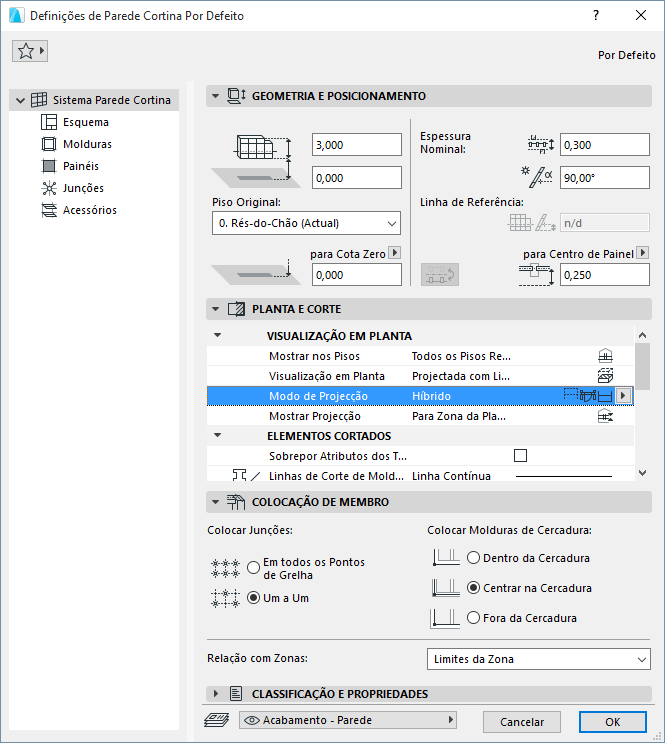This screenshot has height=743, width=665.
Task: Open the Acabamento - Parede layer selector
Action: coord(347,720)
